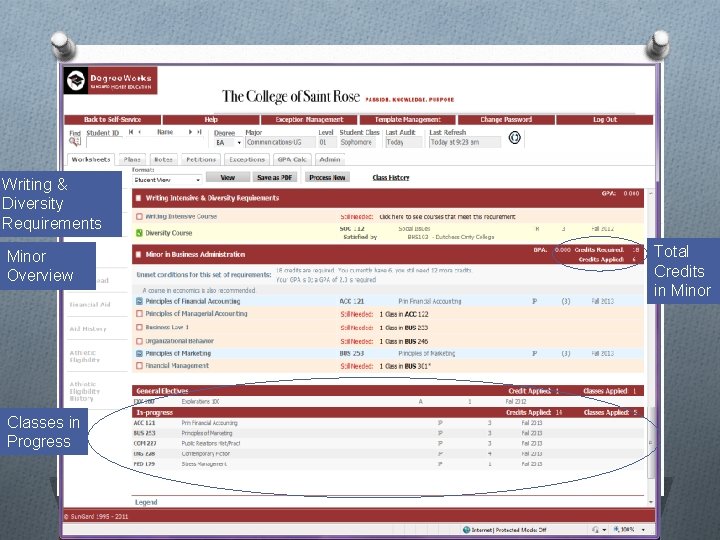Screen dimensions: 720x540
Task: Toggle the Minor in Business Administration header checkbox
Action: tap(138, 254)
